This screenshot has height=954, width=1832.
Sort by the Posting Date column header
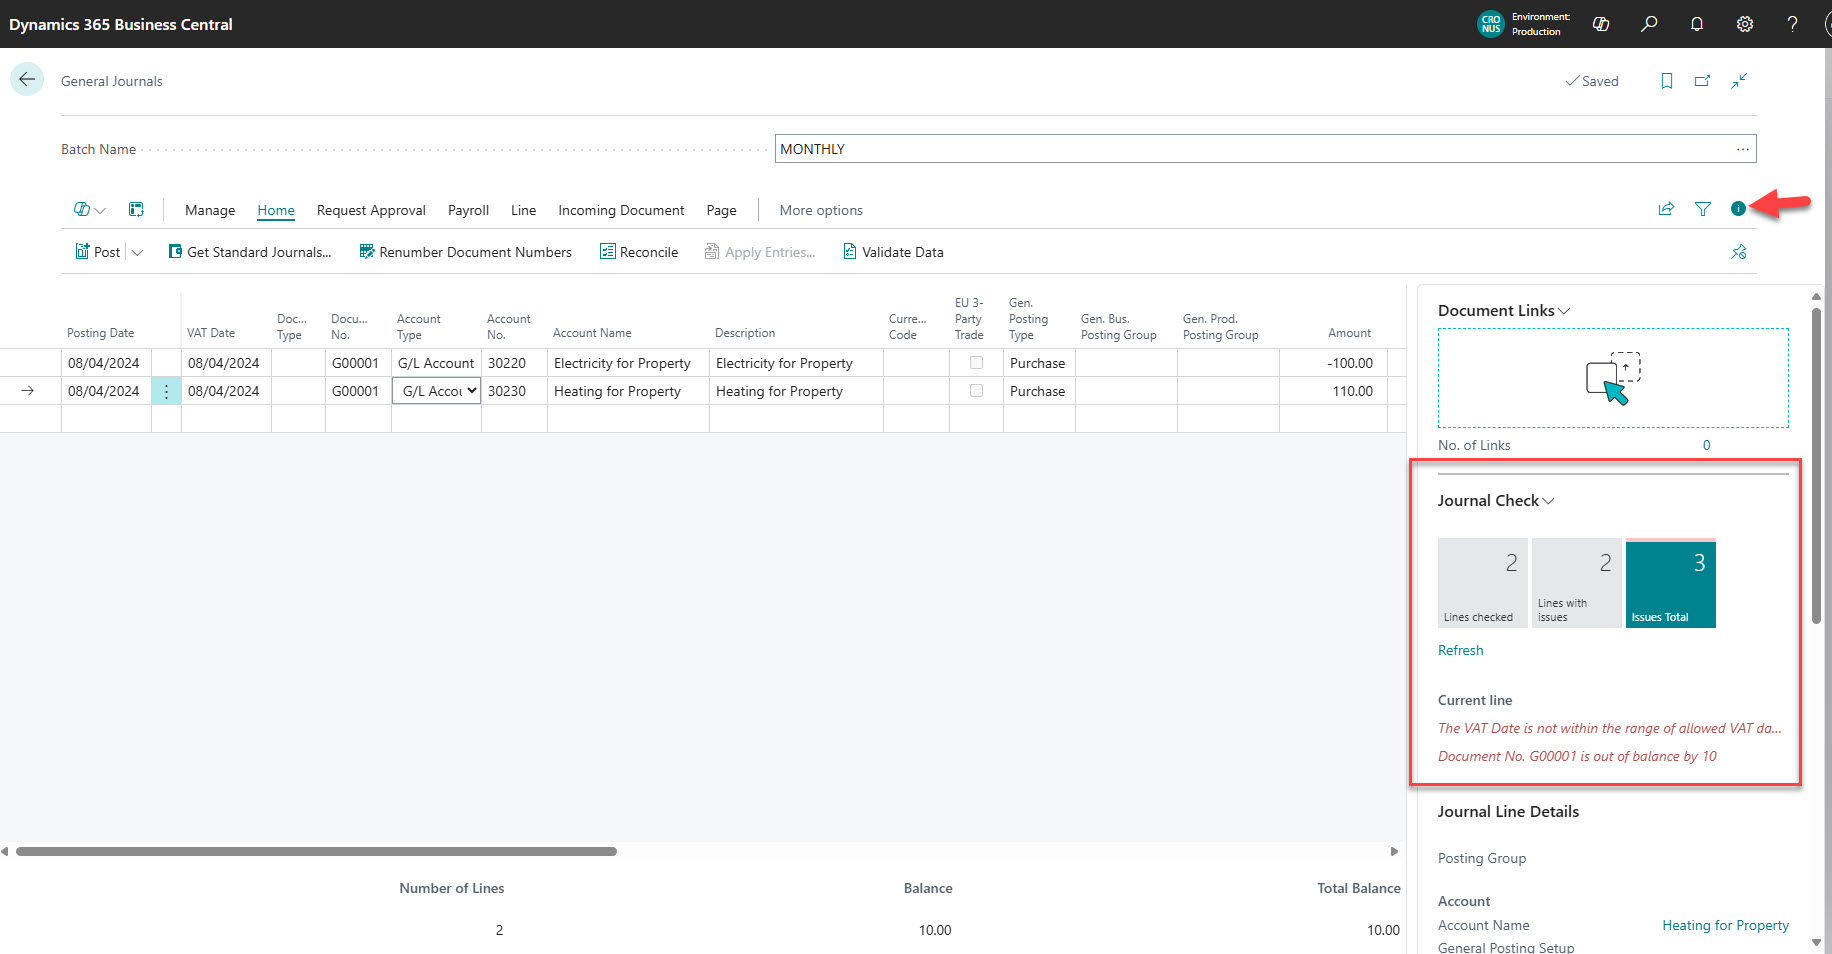[100, 333]
